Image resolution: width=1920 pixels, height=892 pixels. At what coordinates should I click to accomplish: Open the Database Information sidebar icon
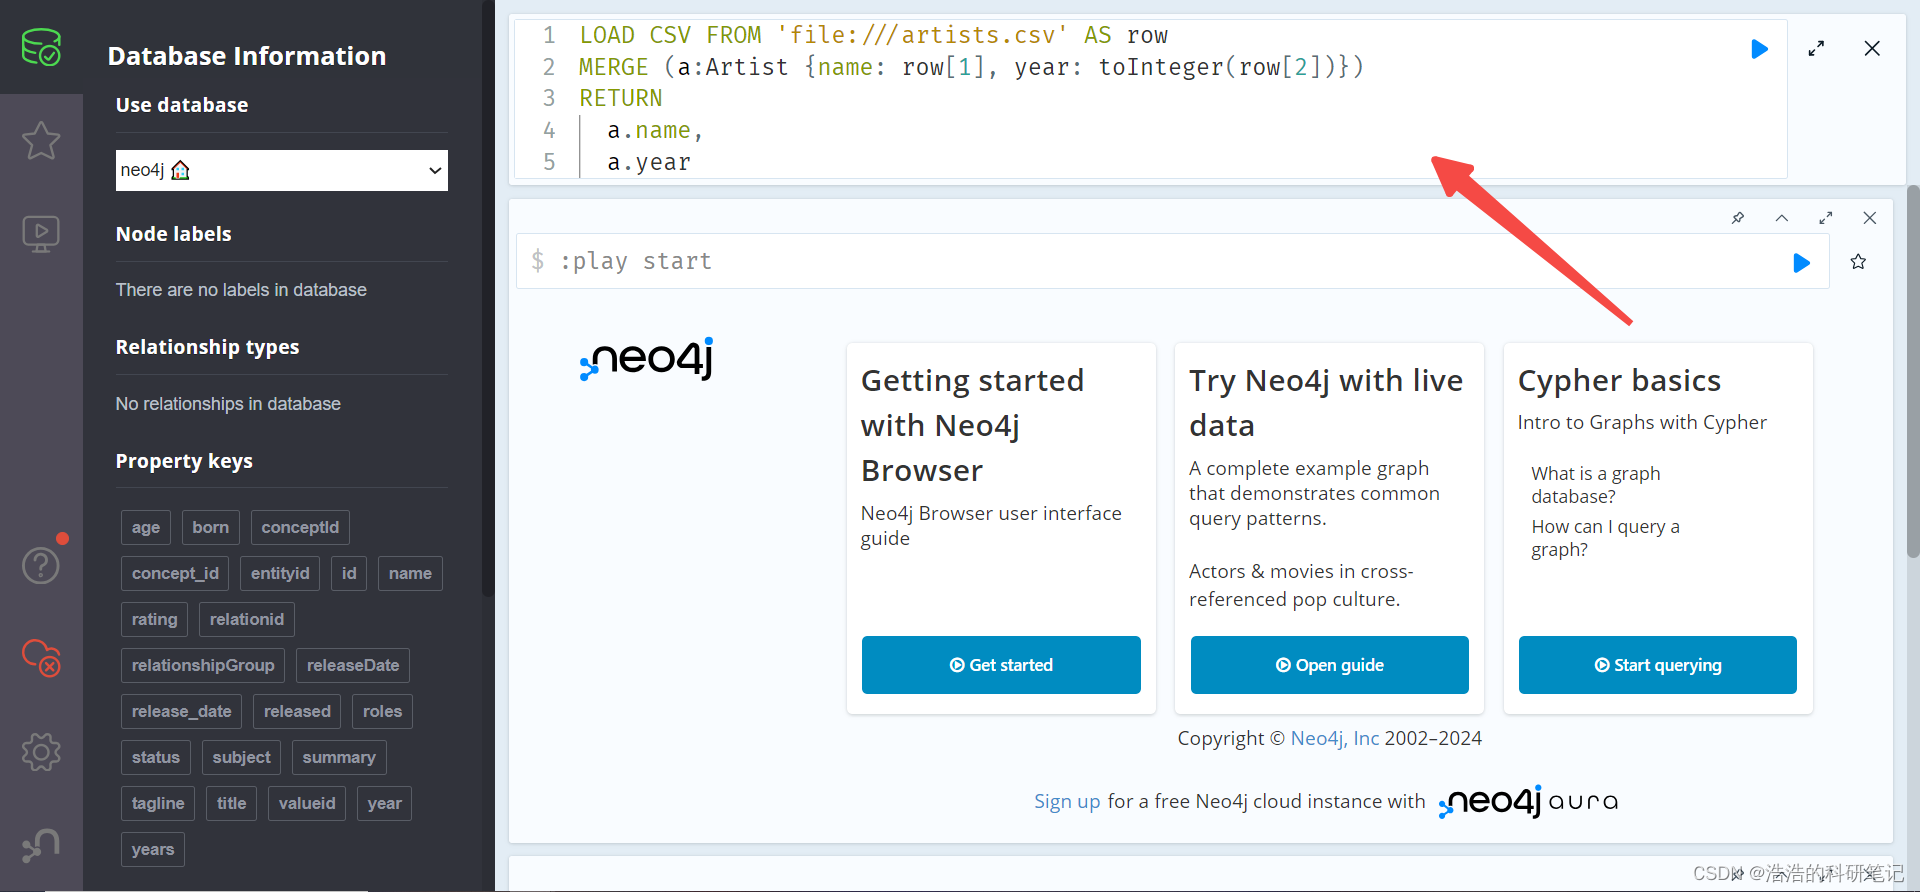(x=41, y=47)
